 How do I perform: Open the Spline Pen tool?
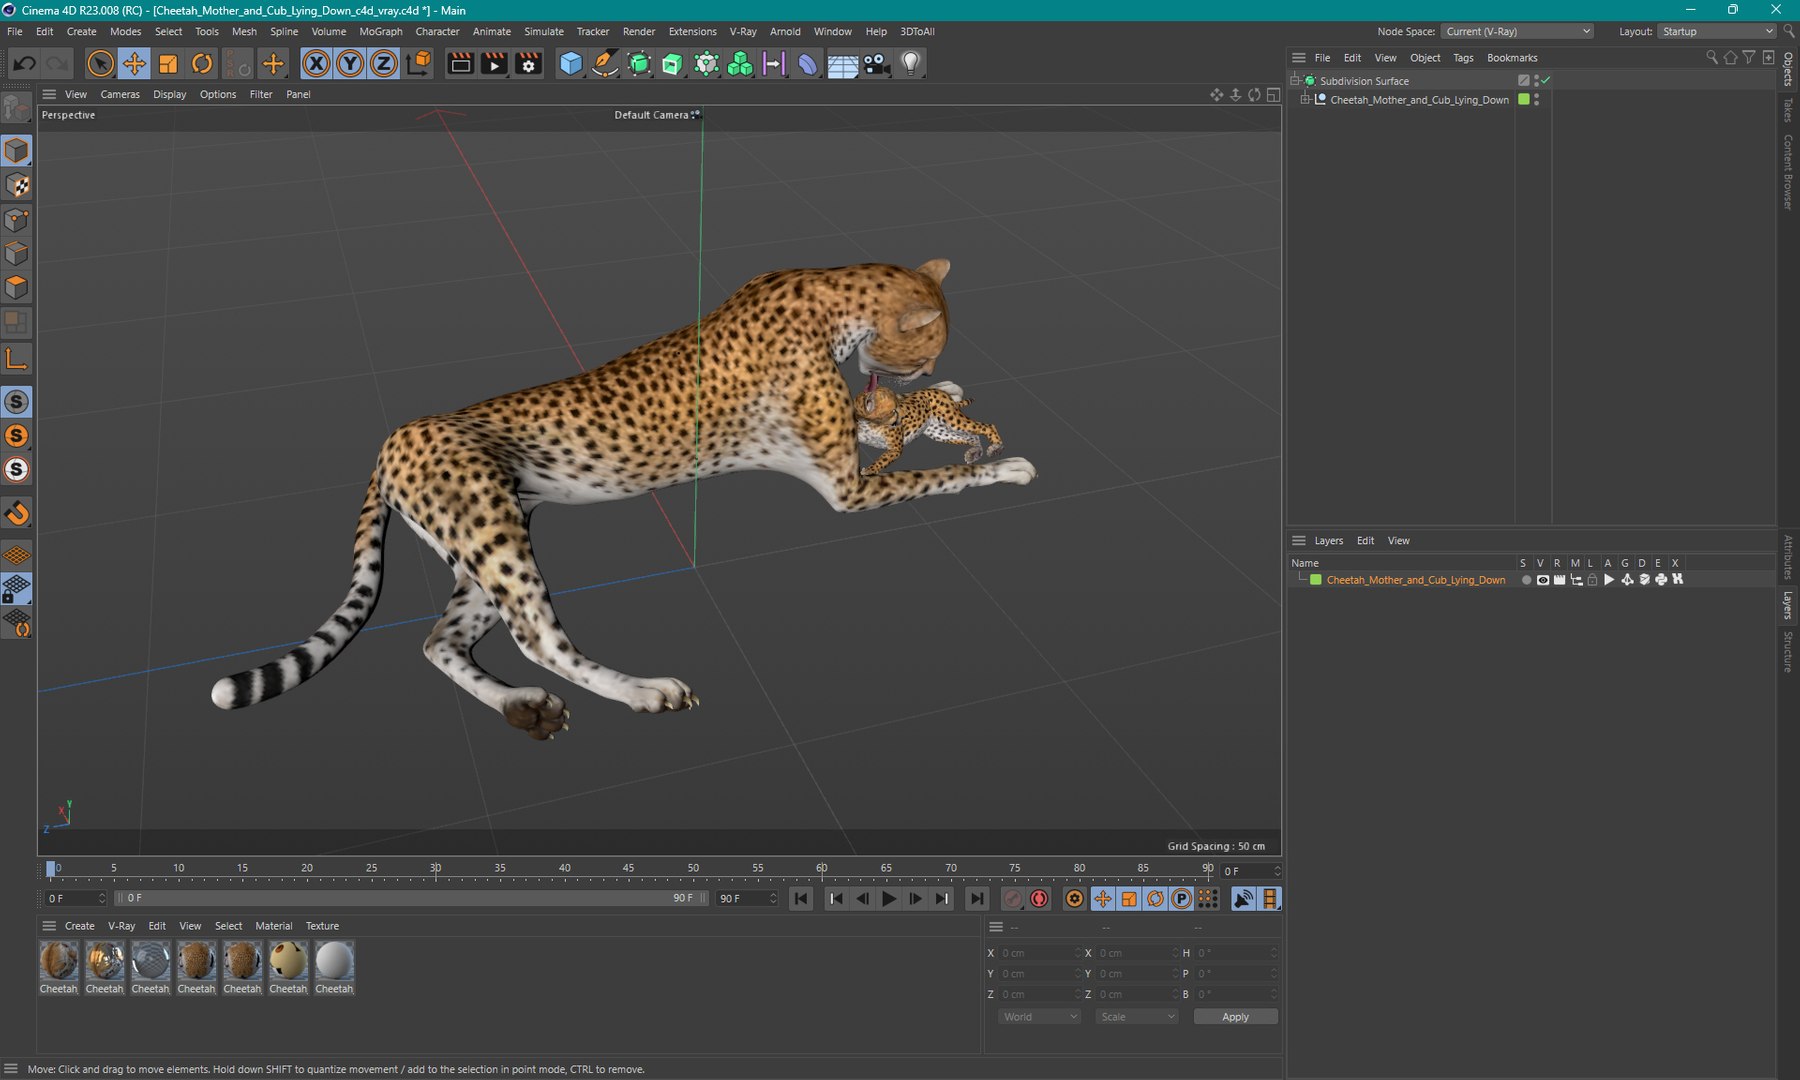[x=605, y=64]
